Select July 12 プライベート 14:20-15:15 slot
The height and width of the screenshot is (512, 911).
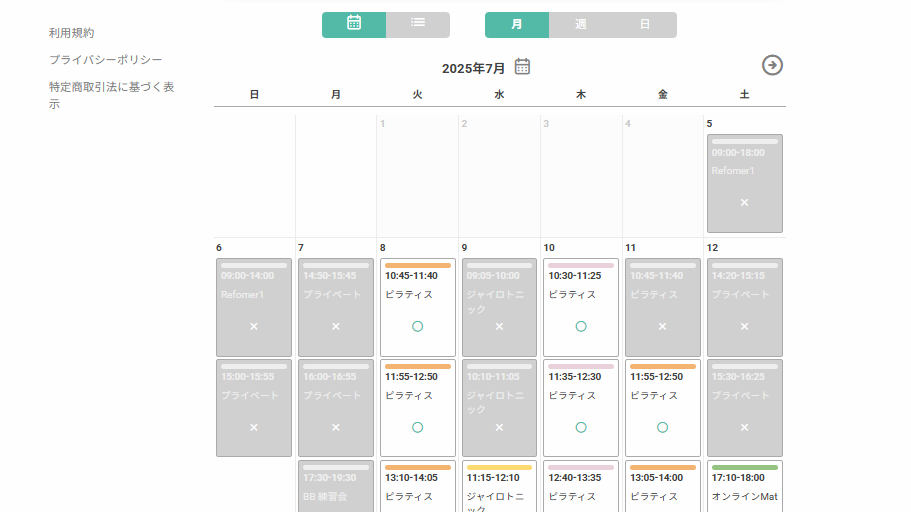[744, 307]
